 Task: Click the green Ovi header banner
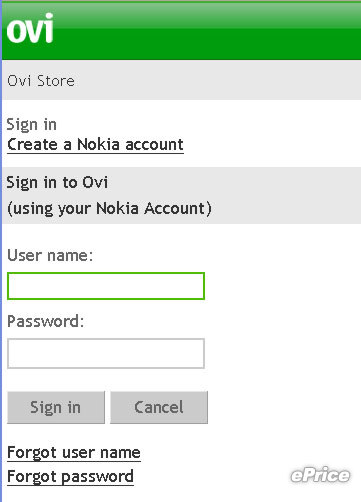[181, 31]
